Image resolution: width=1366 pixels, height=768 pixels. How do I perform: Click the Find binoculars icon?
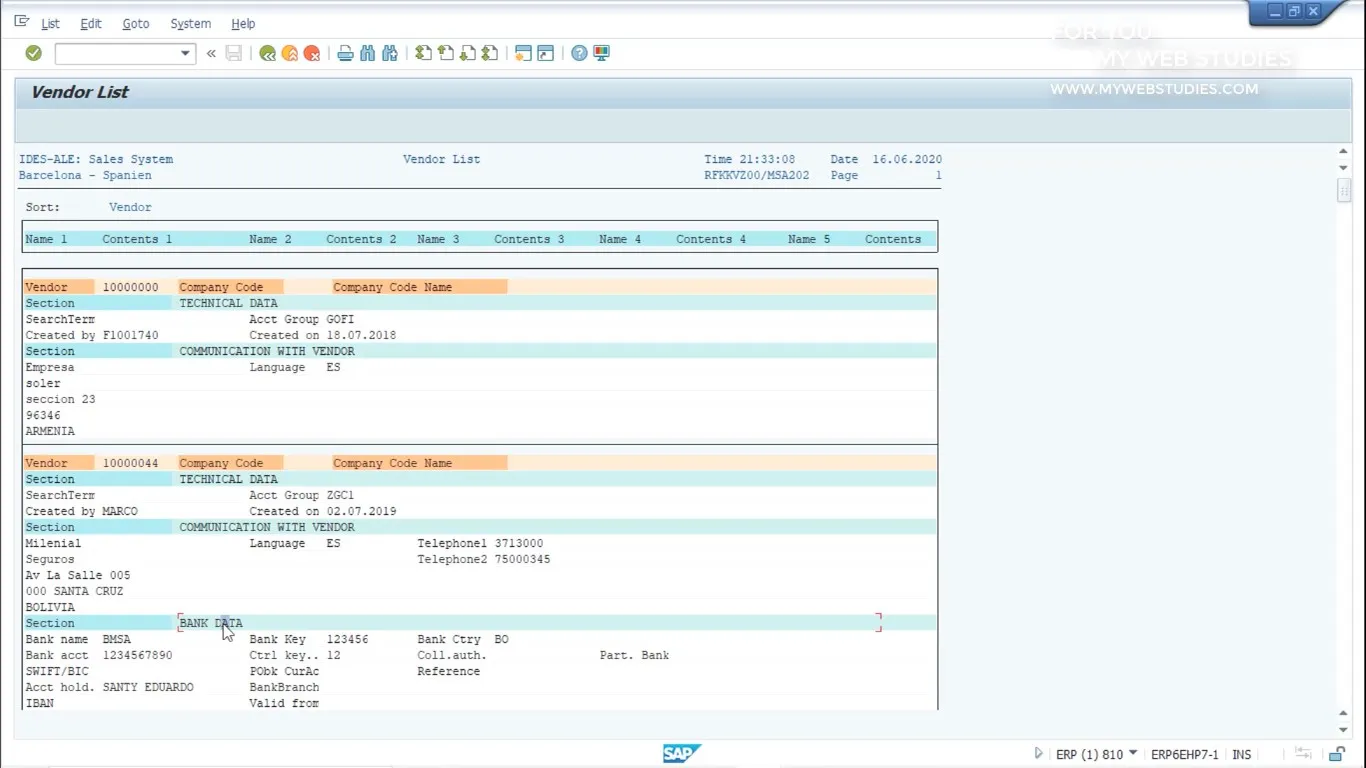[367, 53]
